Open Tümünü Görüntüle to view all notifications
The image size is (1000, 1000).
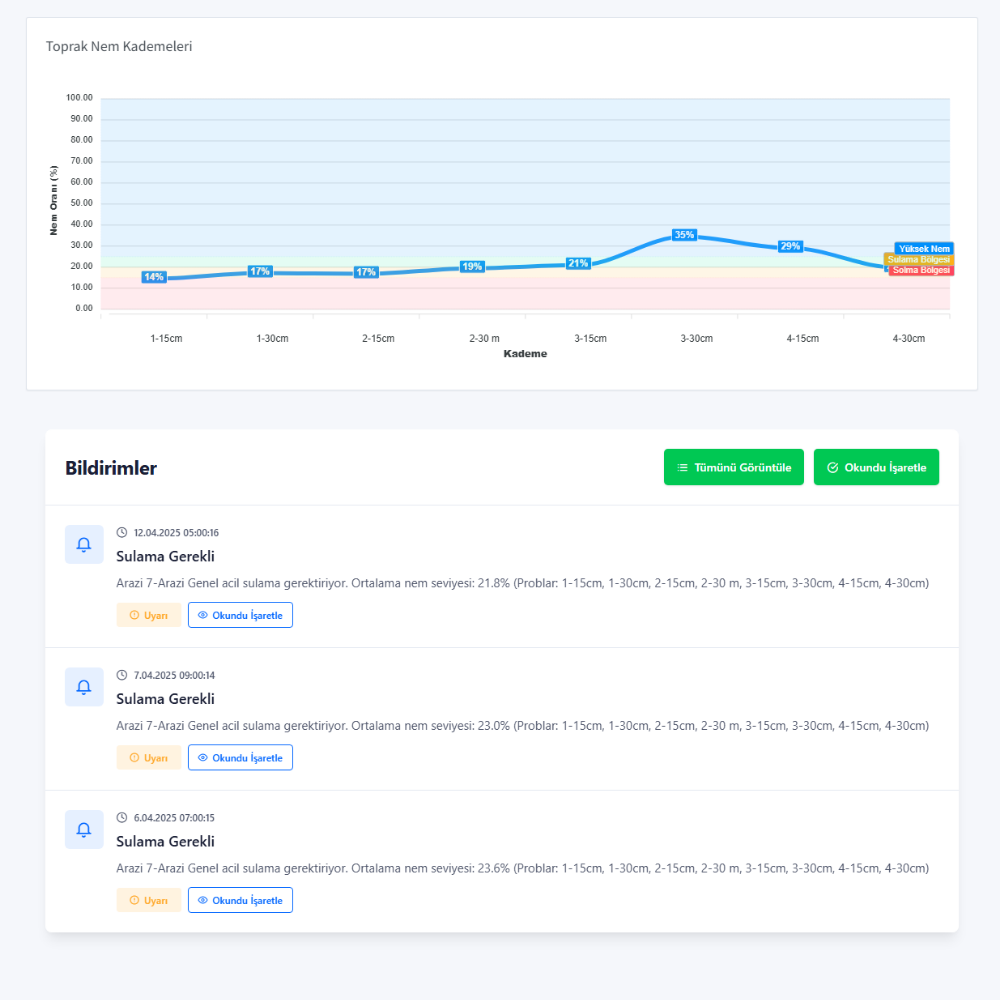[x=733, y=467]
